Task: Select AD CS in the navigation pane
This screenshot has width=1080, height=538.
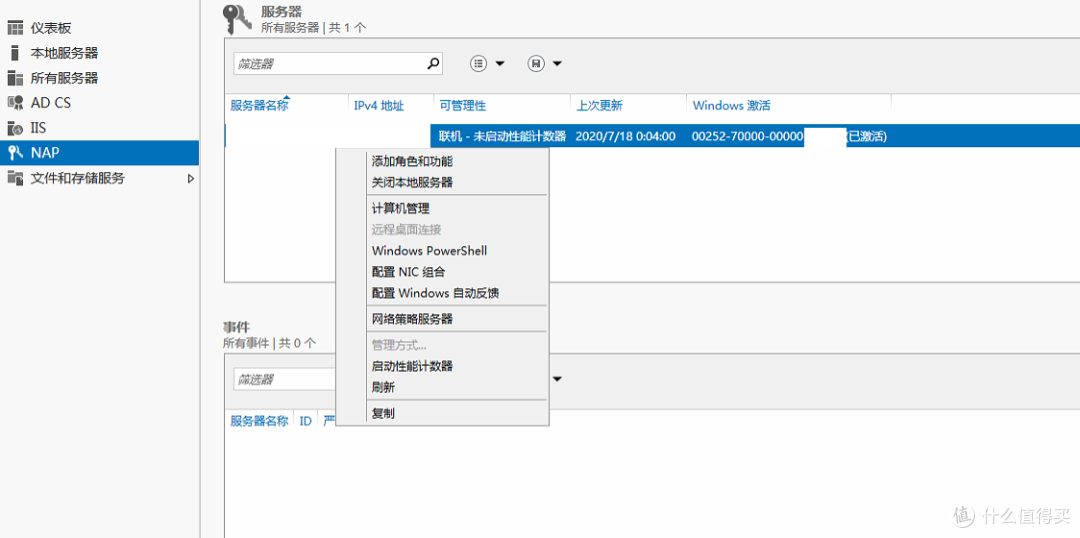Action: (51, 103)
